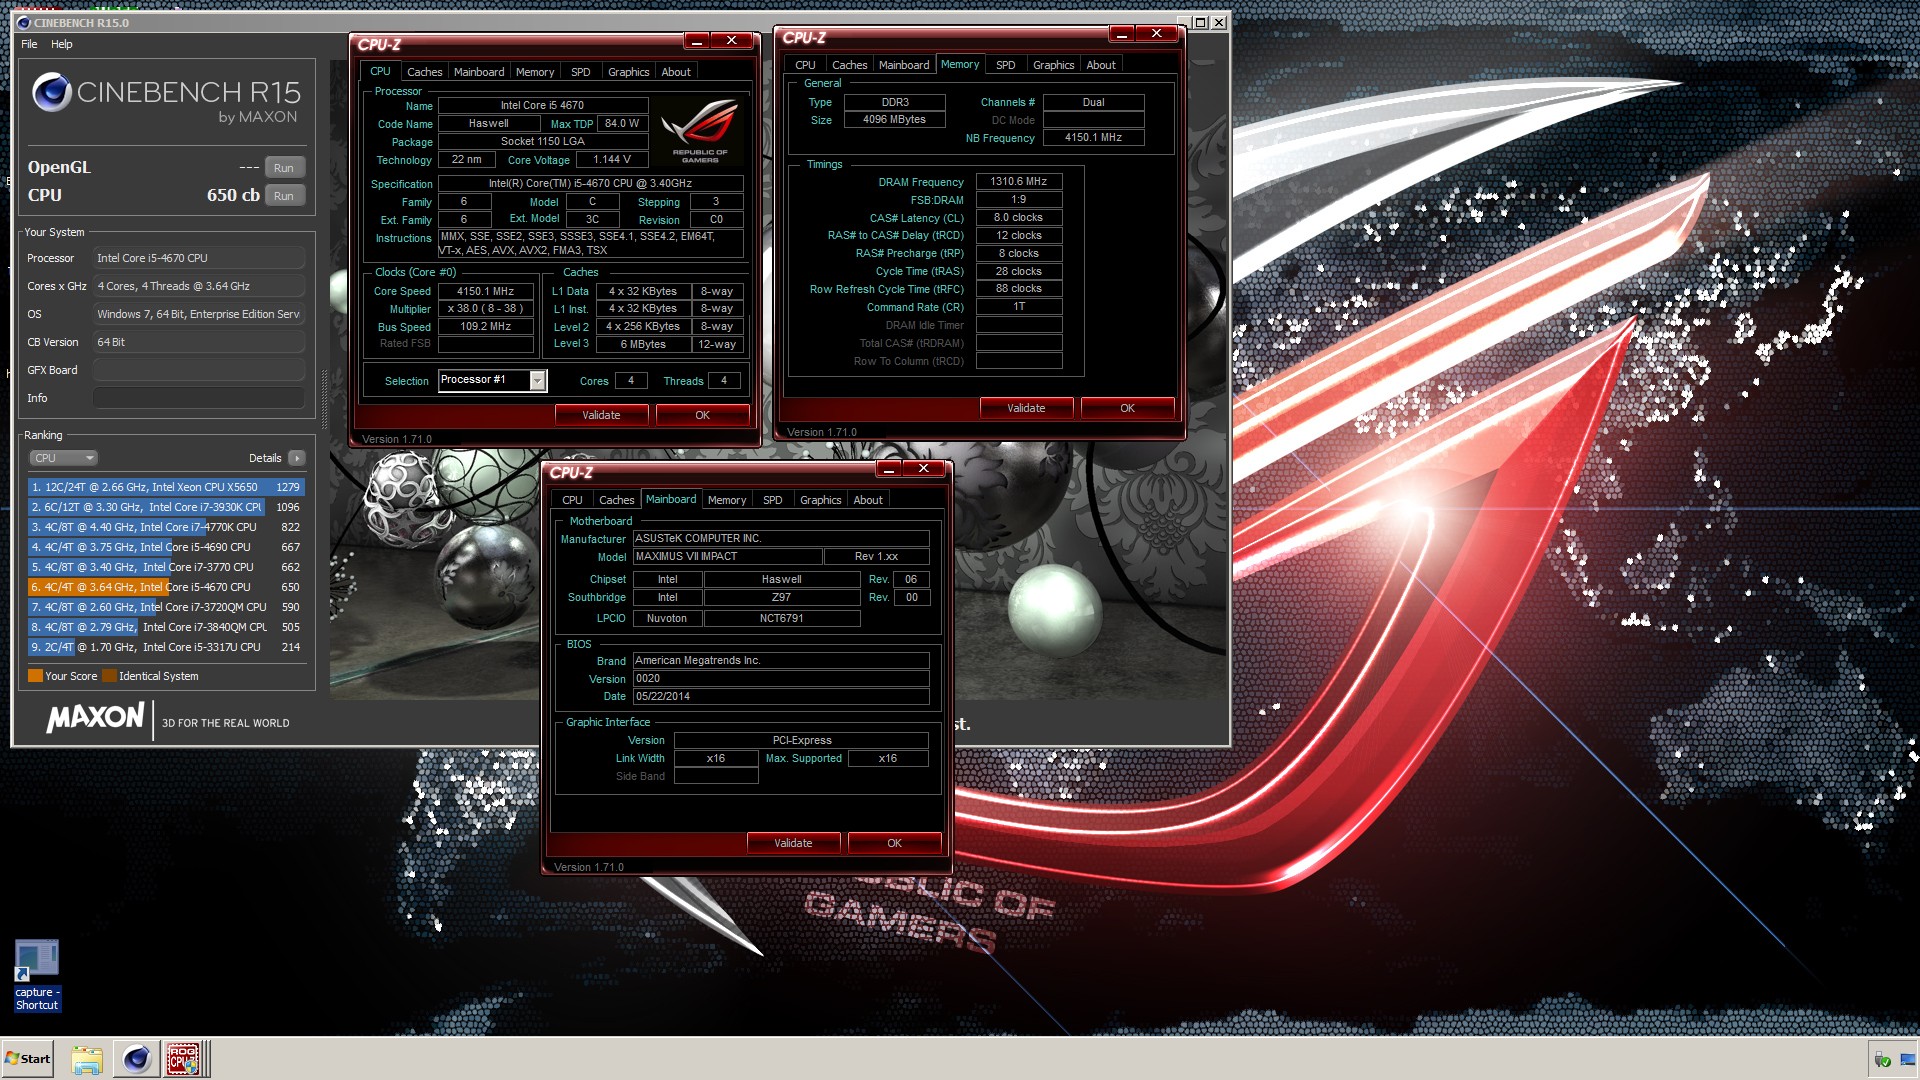Click the Processor field in Your System
The height and width of the screenshot is (1080, 1920).
pos(199,258)
